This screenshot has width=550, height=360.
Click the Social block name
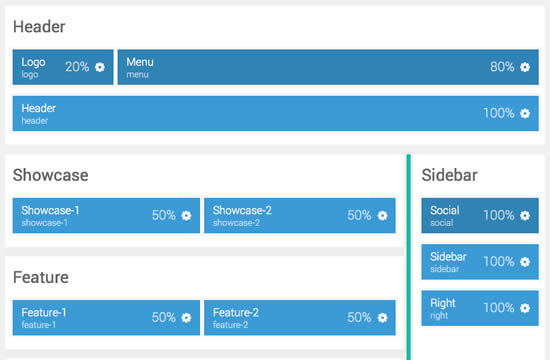tap(444, 210)
